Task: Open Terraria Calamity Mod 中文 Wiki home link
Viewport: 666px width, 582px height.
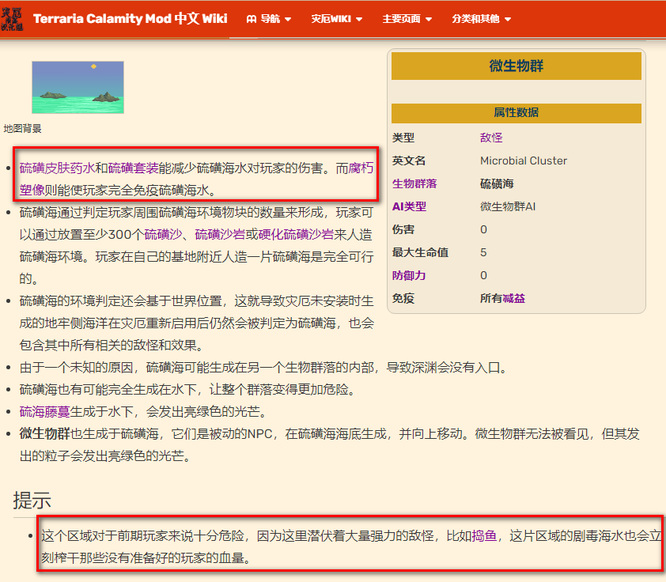Action: tap(130, 19)
